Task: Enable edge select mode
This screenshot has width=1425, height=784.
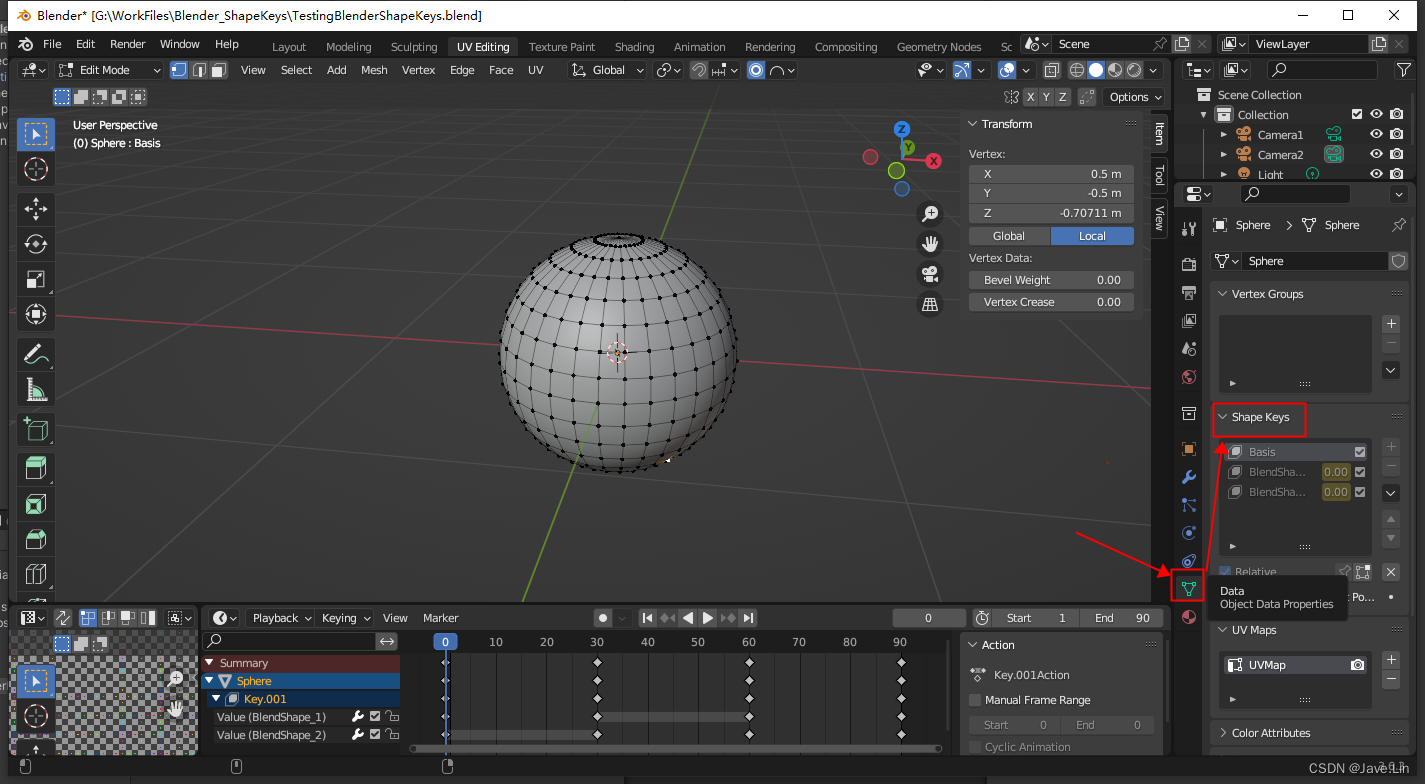Action: [199, 70]
